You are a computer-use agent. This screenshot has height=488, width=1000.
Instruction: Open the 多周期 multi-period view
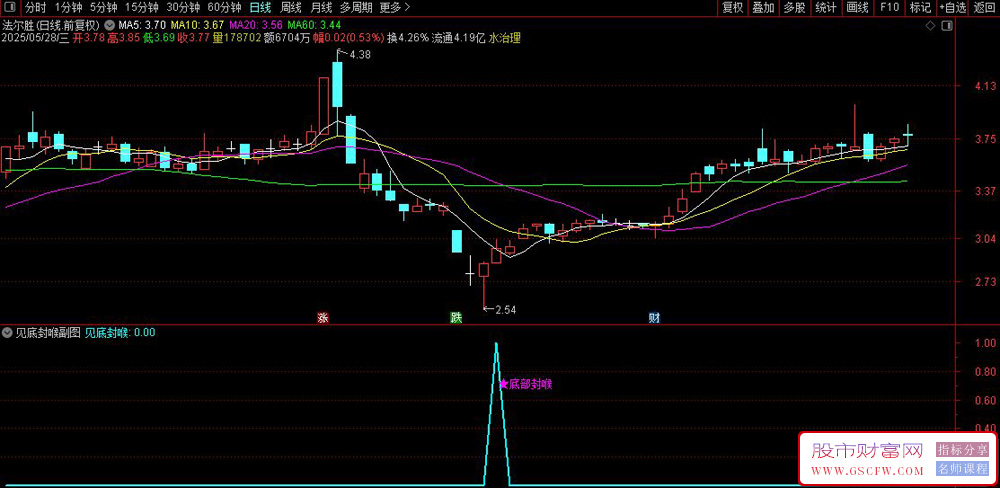pyautogui.click(x=356, y=8)
